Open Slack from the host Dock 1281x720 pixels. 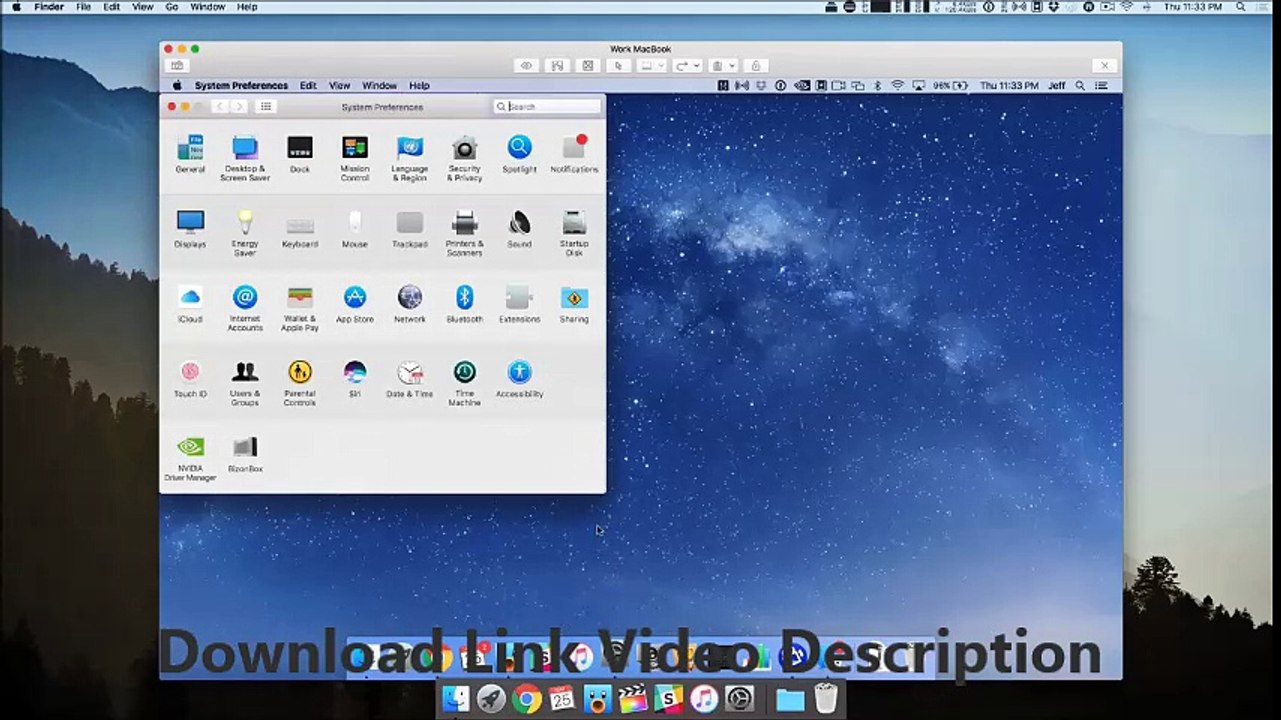668,700
